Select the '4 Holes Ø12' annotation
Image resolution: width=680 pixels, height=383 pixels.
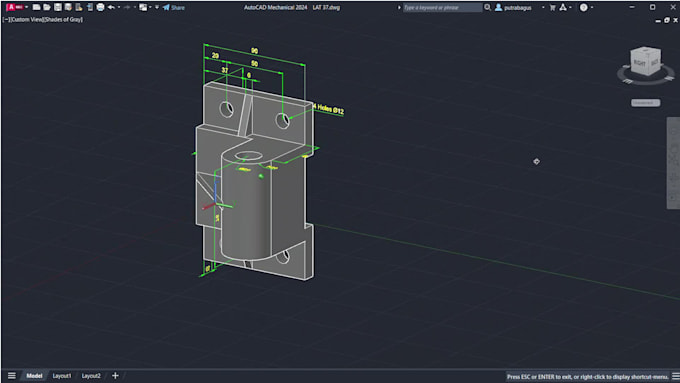point(329,109)
